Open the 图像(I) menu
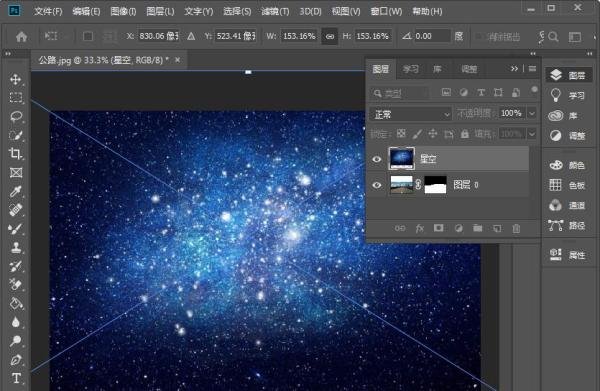 pyautogui.click(x=123, y=11)
